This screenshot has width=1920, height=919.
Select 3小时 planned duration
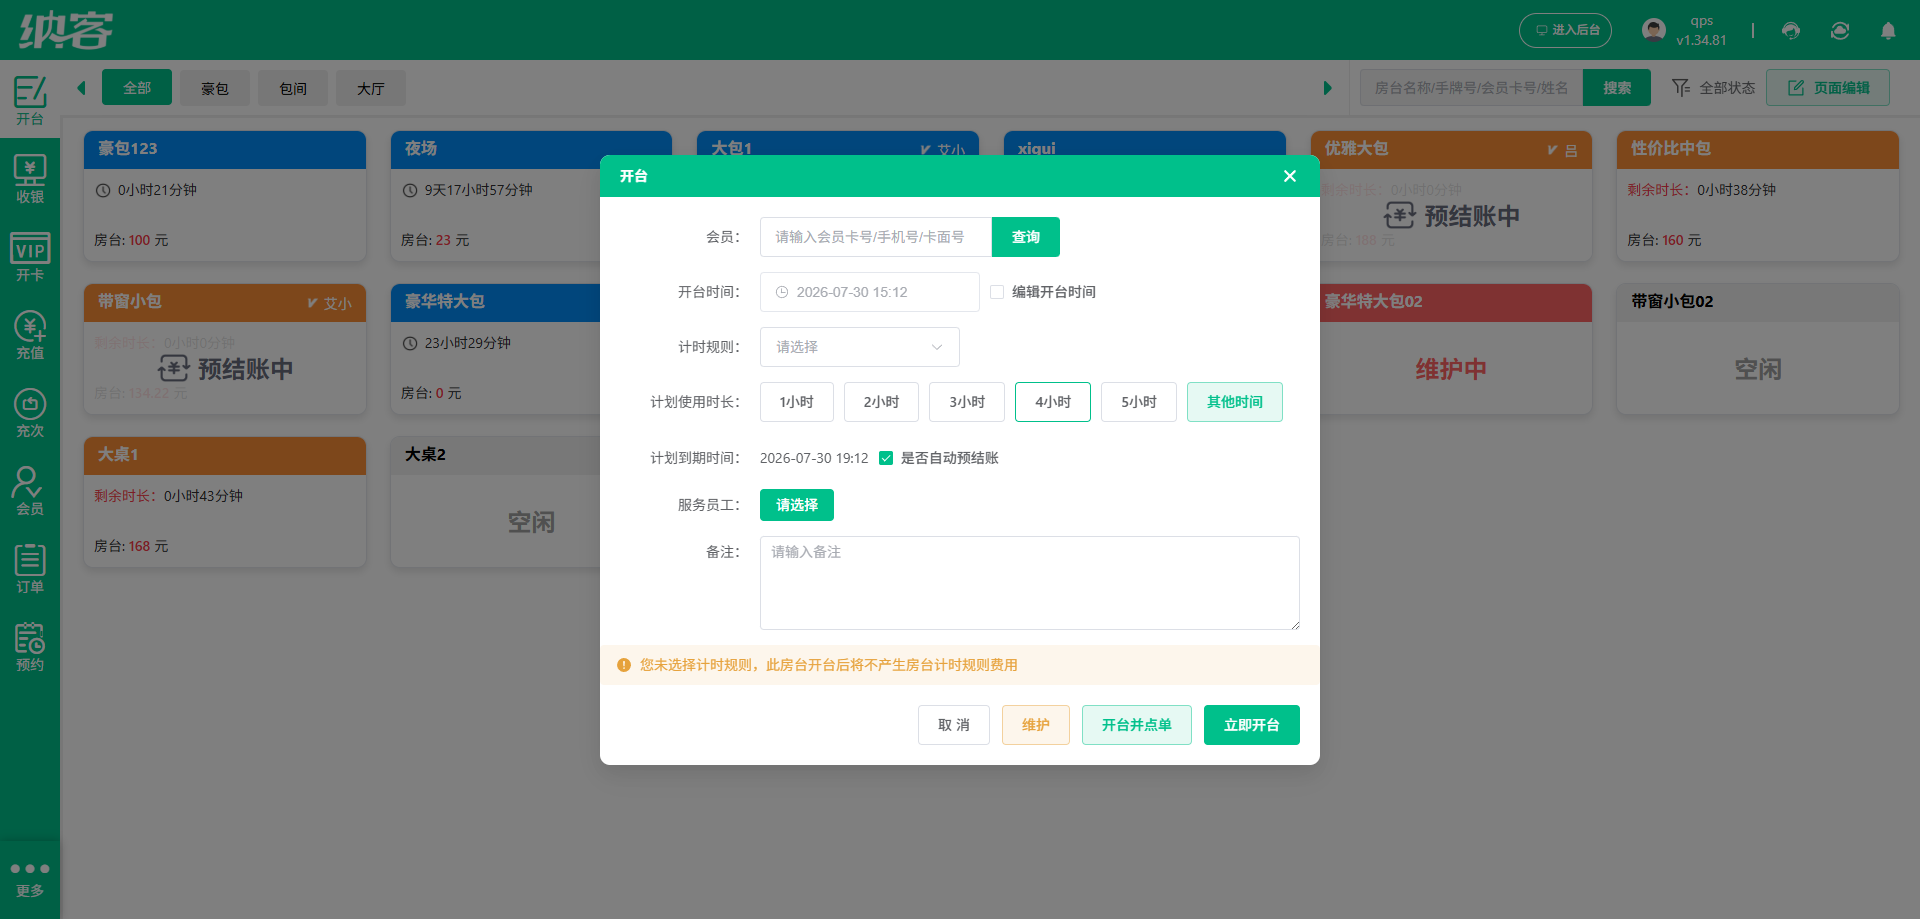pyautogui.click(x=967, y=402)
